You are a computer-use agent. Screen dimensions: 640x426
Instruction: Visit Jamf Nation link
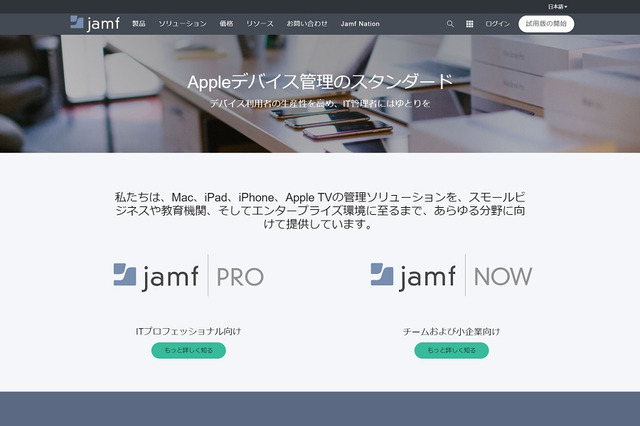(360, 24)
